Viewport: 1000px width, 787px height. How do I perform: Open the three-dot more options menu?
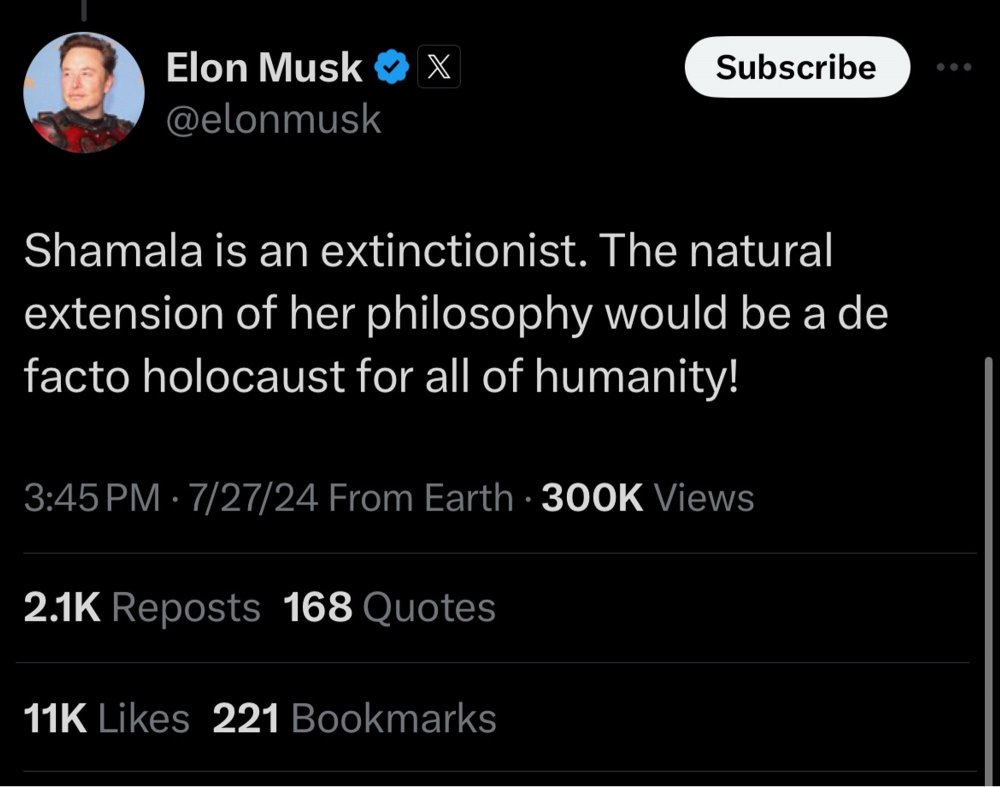click(x=954, y=67)
